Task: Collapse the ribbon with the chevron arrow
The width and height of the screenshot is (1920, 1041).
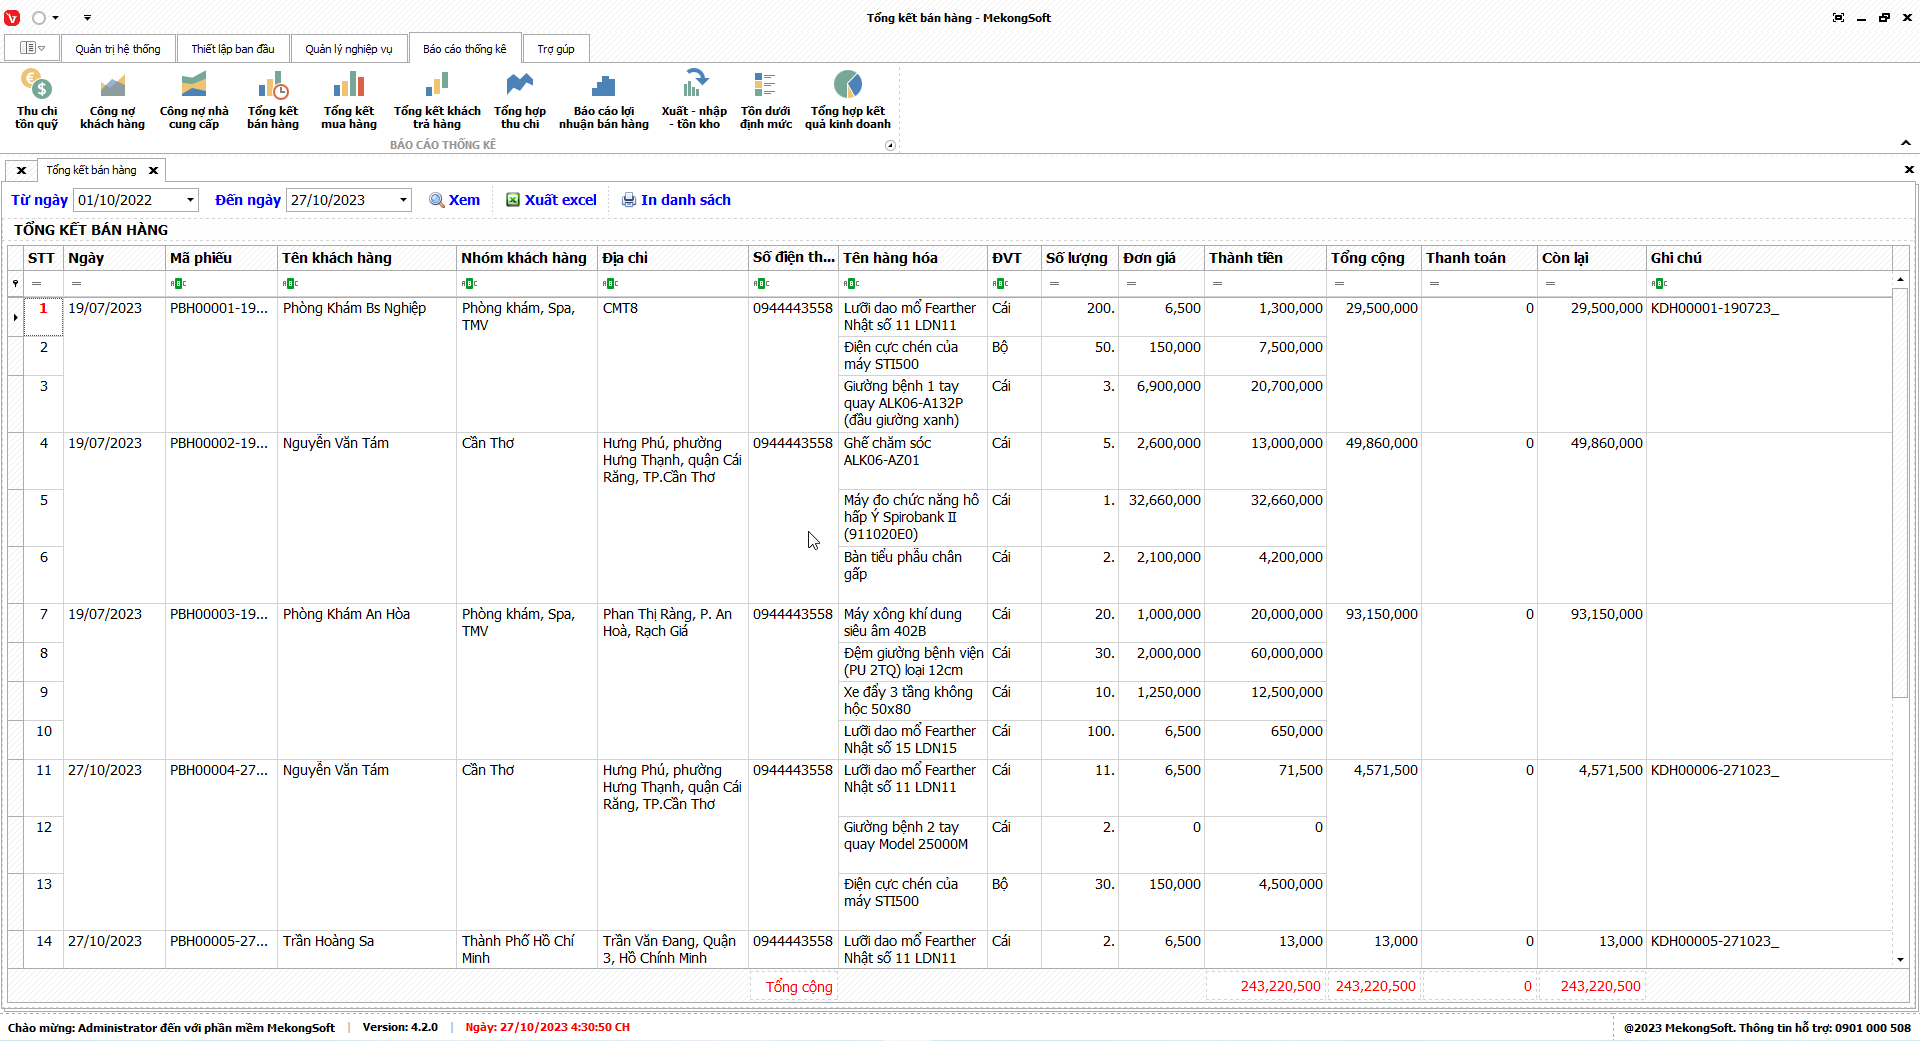Action: tap(1905, 143)
